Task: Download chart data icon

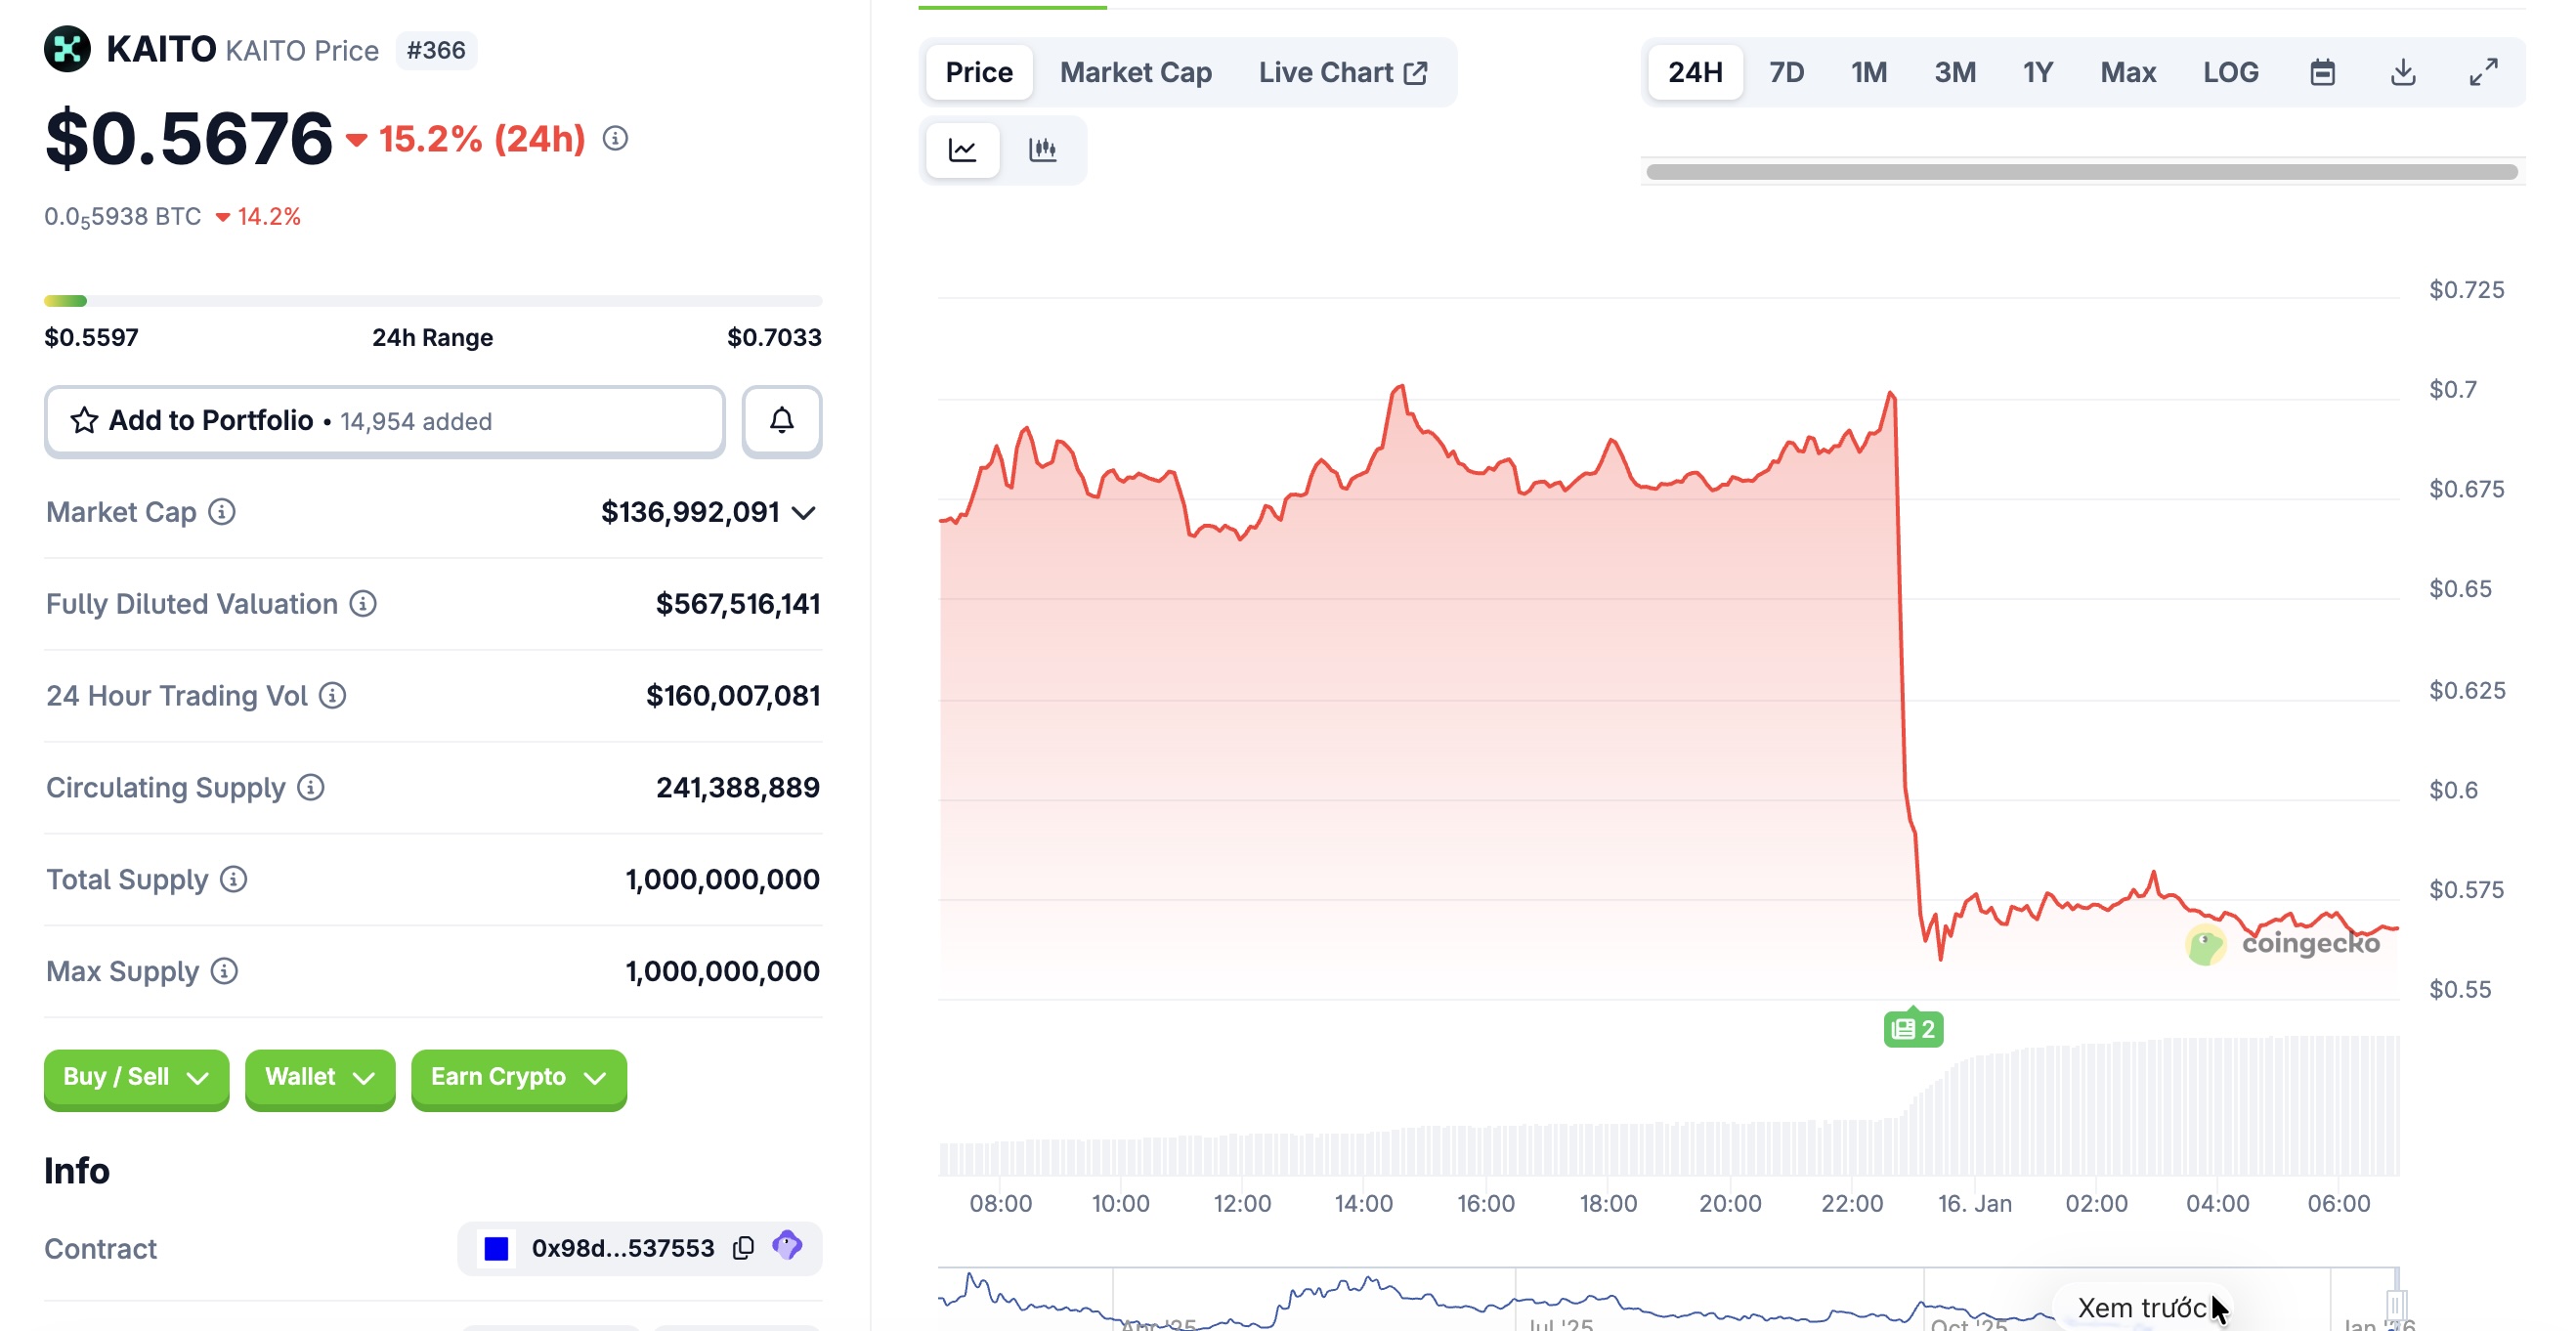Action: [x=2402, y=72]
